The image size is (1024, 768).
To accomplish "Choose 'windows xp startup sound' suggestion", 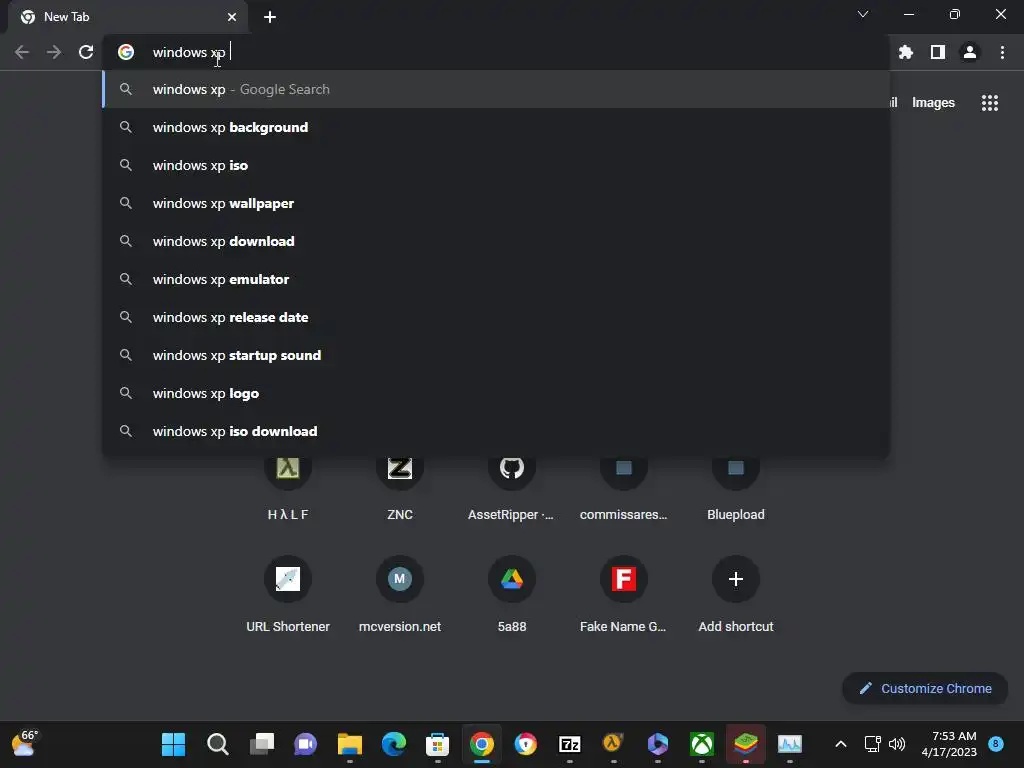I will pyautogui.click(x=496, y=355).
